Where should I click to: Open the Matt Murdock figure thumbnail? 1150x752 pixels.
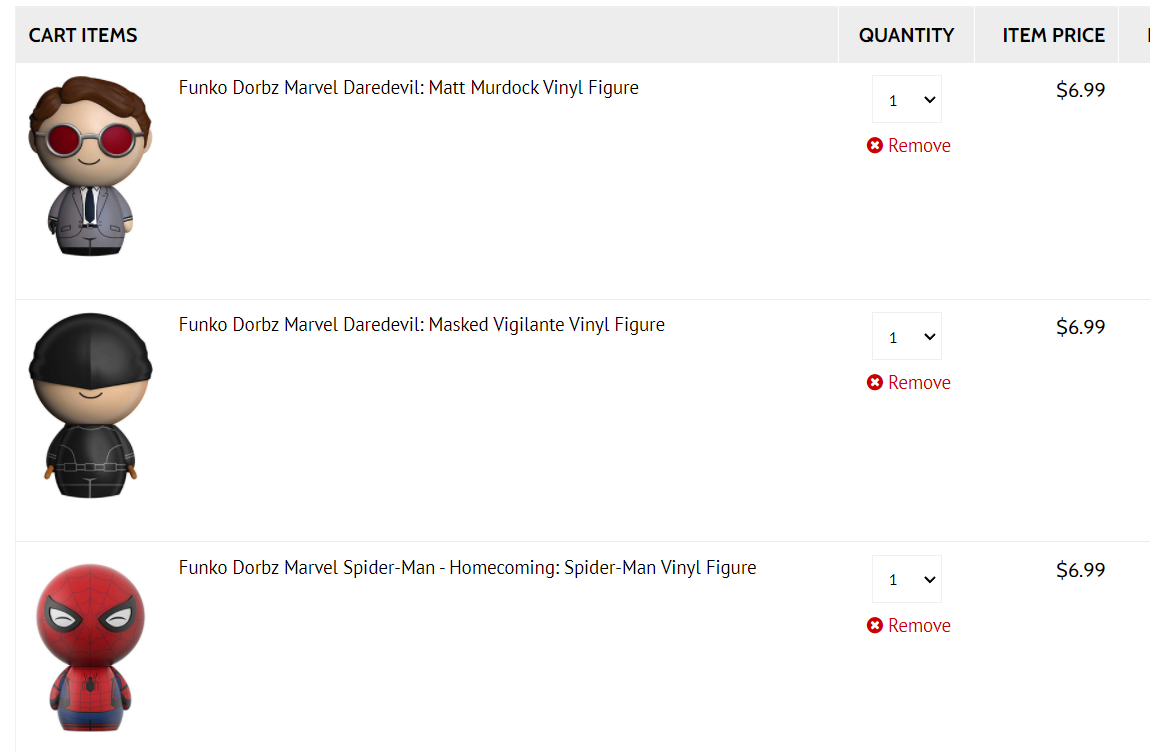coord(90,166)
